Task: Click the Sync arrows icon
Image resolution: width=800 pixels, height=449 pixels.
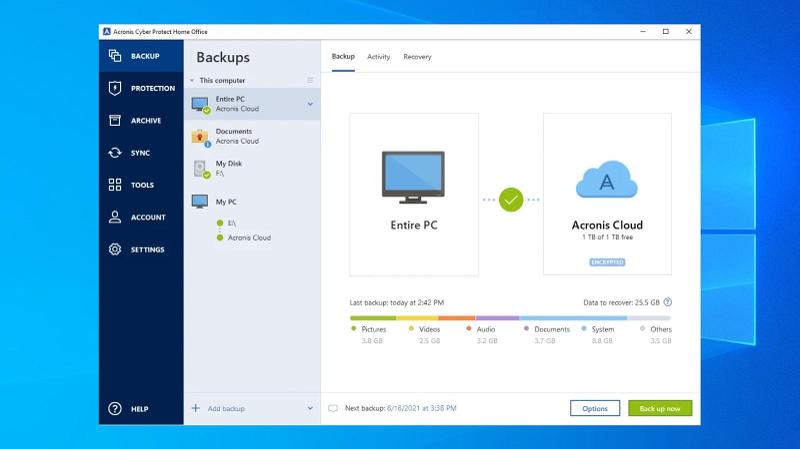Action: (x=115, y=153)
